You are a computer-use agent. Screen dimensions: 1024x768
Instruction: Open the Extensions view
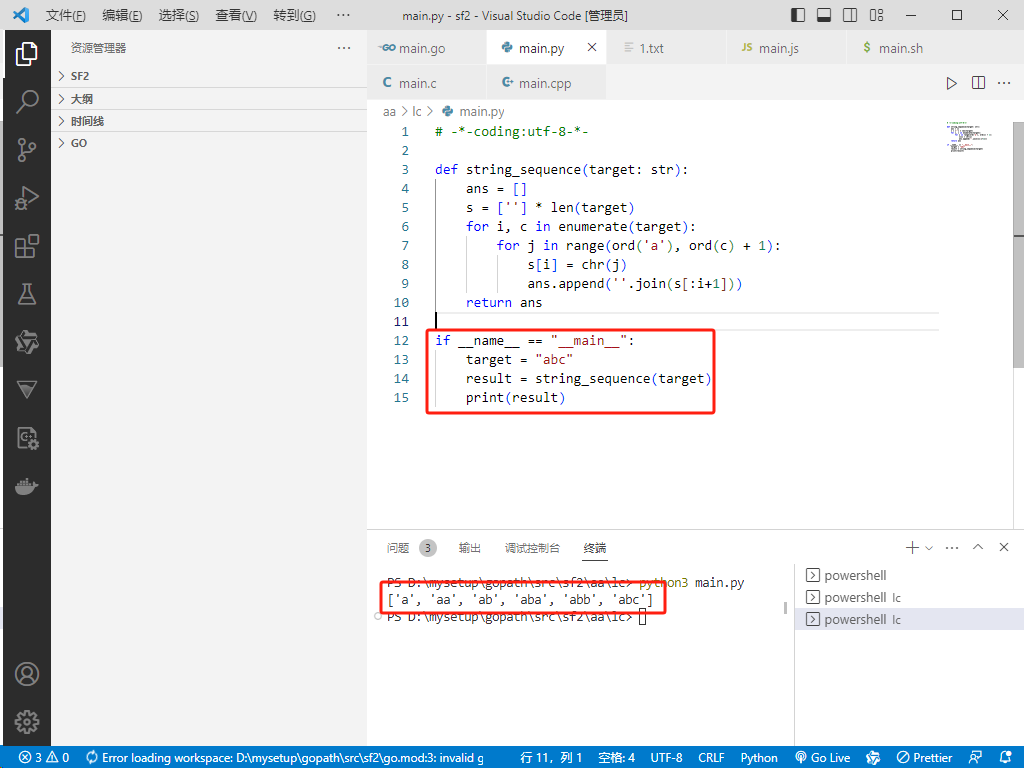point(27,246)
